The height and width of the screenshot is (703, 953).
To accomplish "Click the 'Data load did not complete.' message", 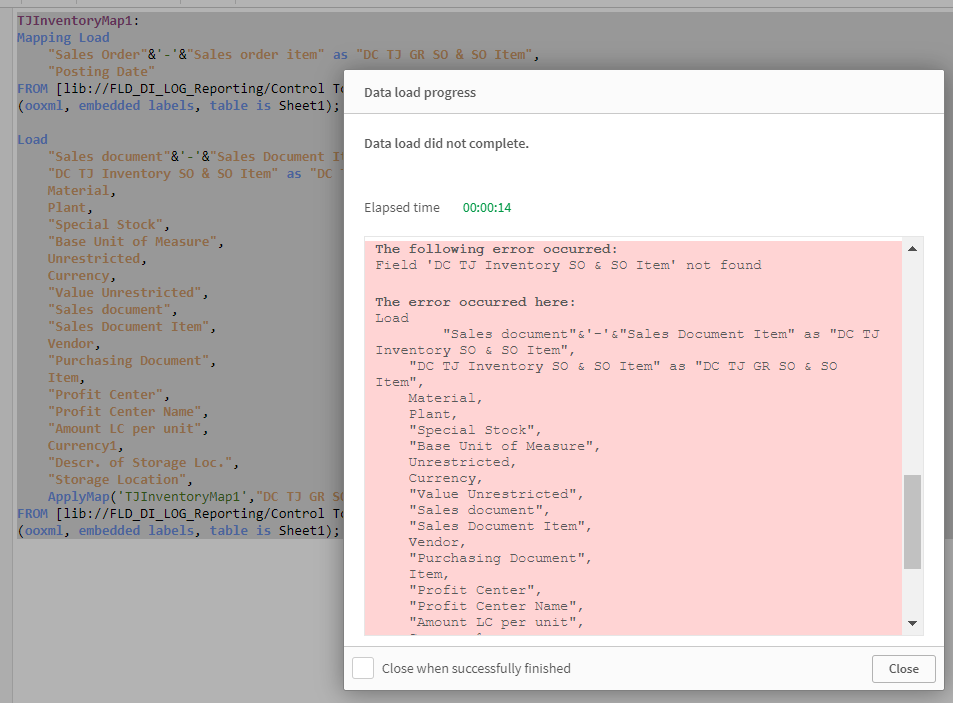I will (446, 144).
